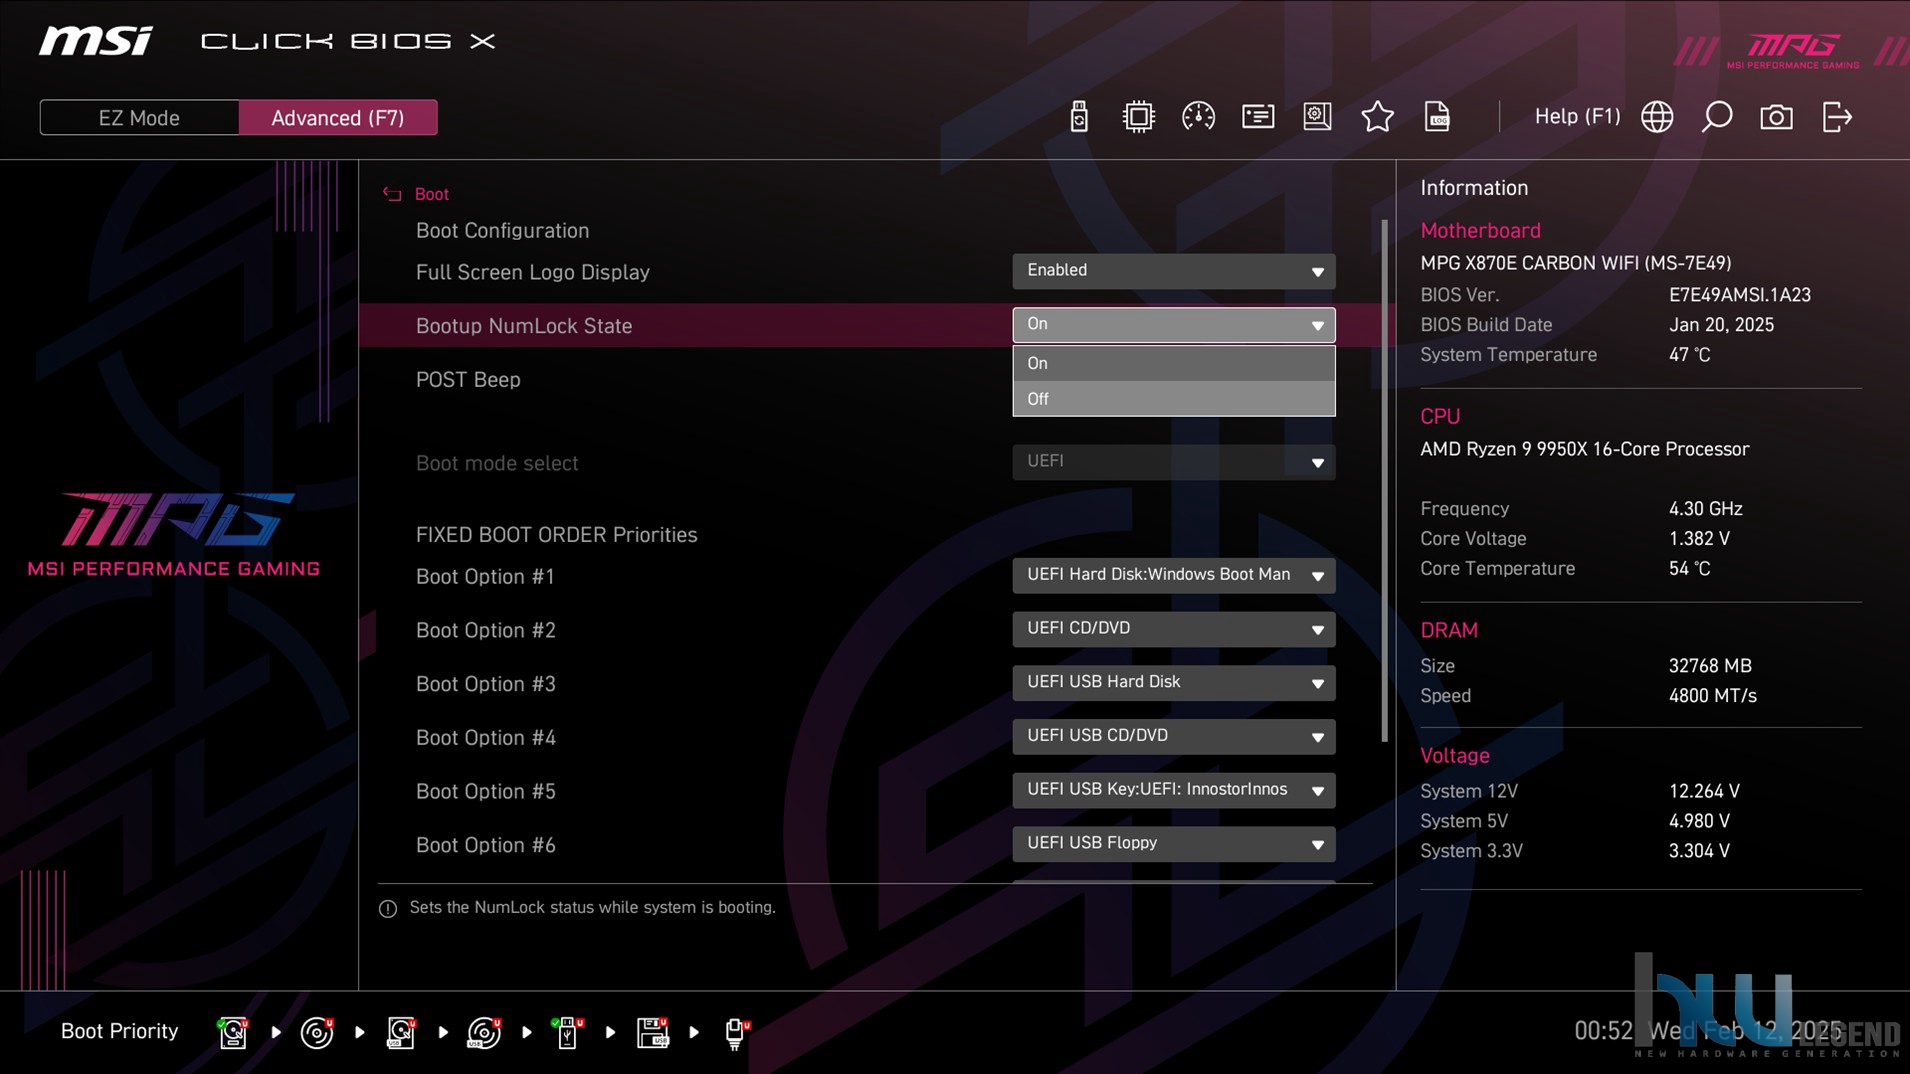The width and height of the screenshot is (1910, 1074).
Task: Click the Boot Option #4 label
Action: pyautogui.click(x=485, y=738)
